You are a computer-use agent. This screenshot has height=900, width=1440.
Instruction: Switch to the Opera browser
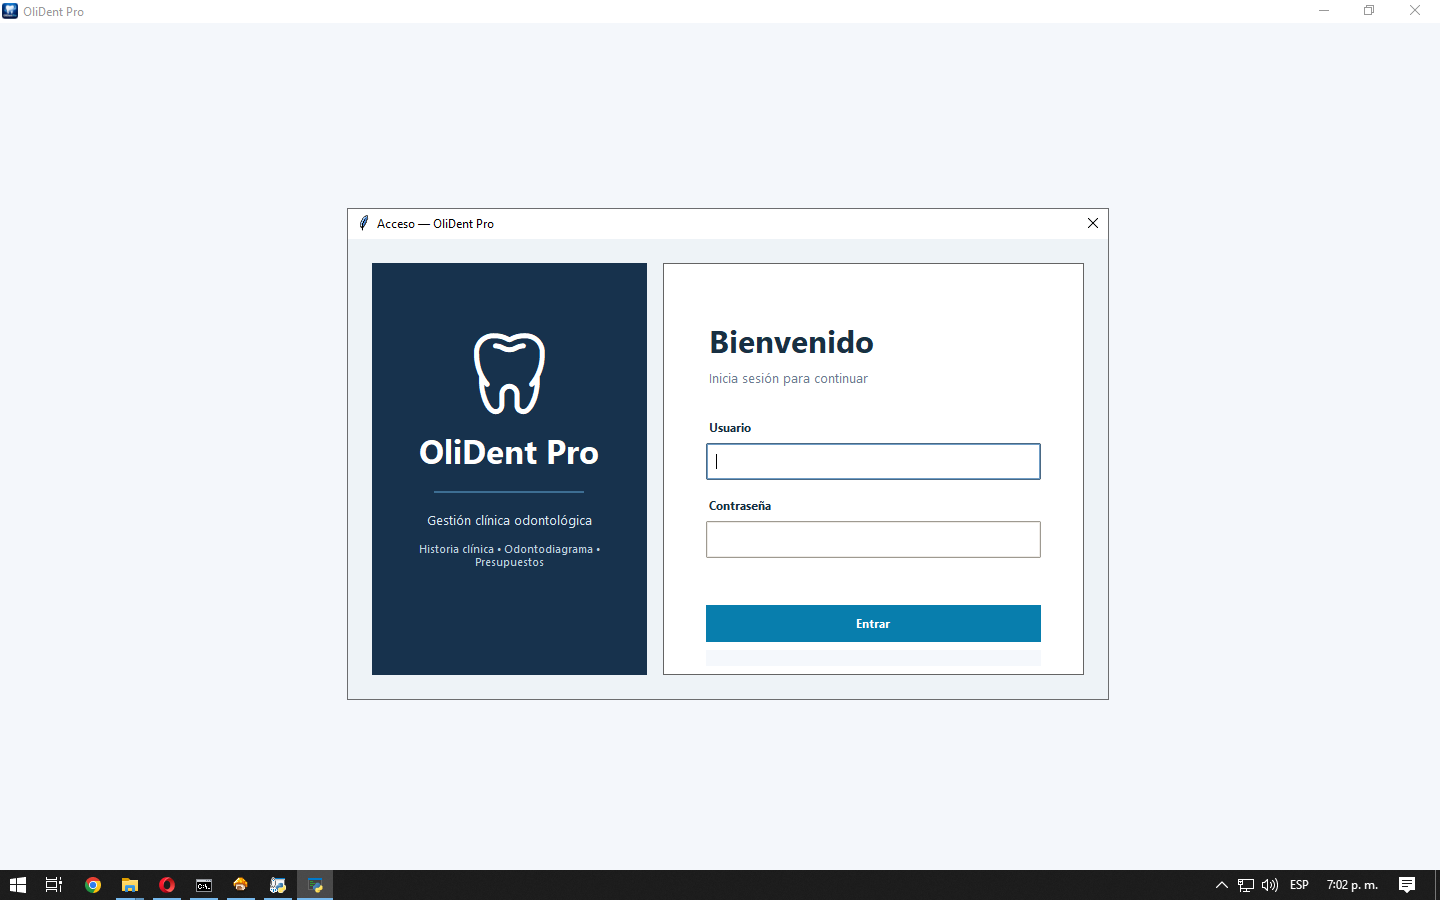click(x=167, y=885)
